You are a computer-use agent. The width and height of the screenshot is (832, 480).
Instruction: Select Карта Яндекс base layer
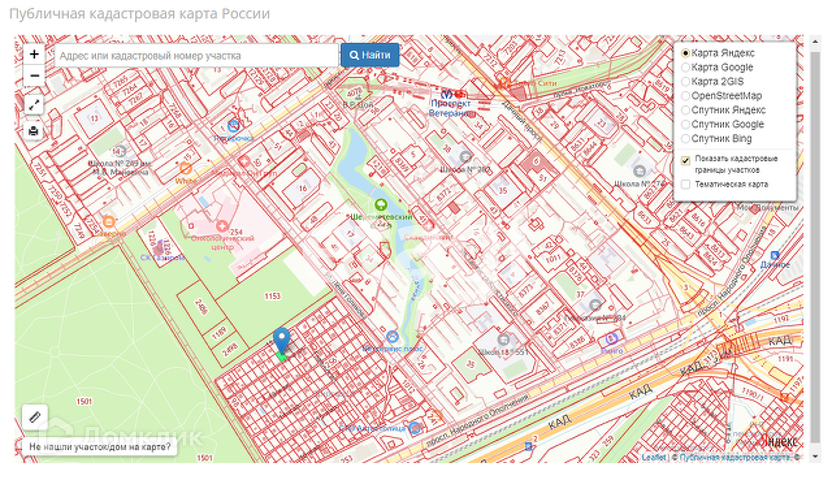686,53
